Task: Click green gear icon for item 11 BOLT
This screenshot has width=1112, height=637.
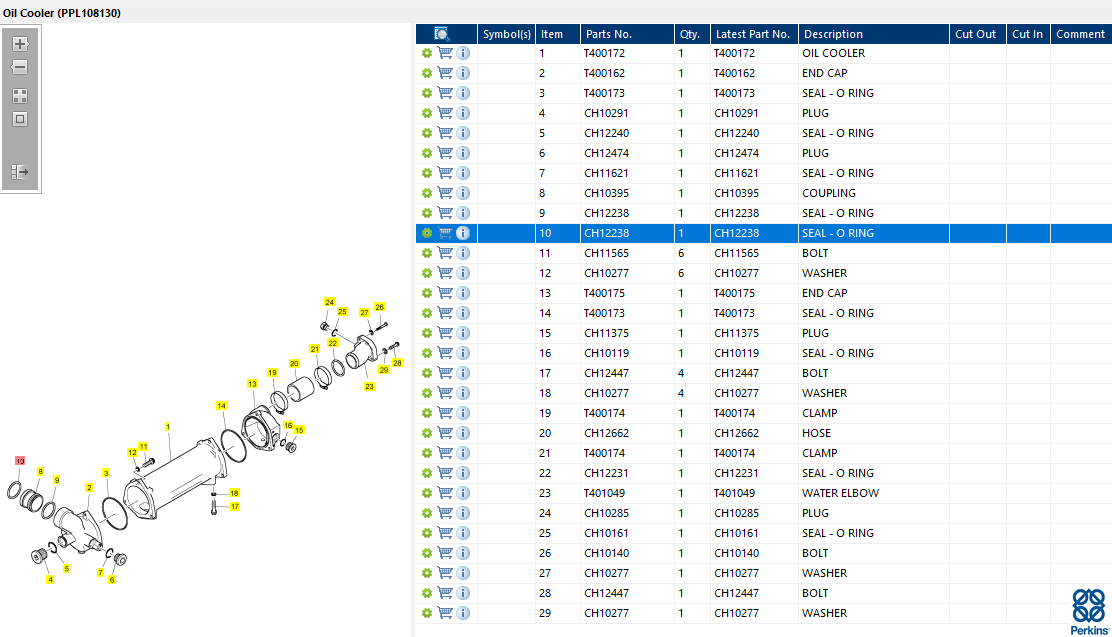Action: (x=427, y=253)
